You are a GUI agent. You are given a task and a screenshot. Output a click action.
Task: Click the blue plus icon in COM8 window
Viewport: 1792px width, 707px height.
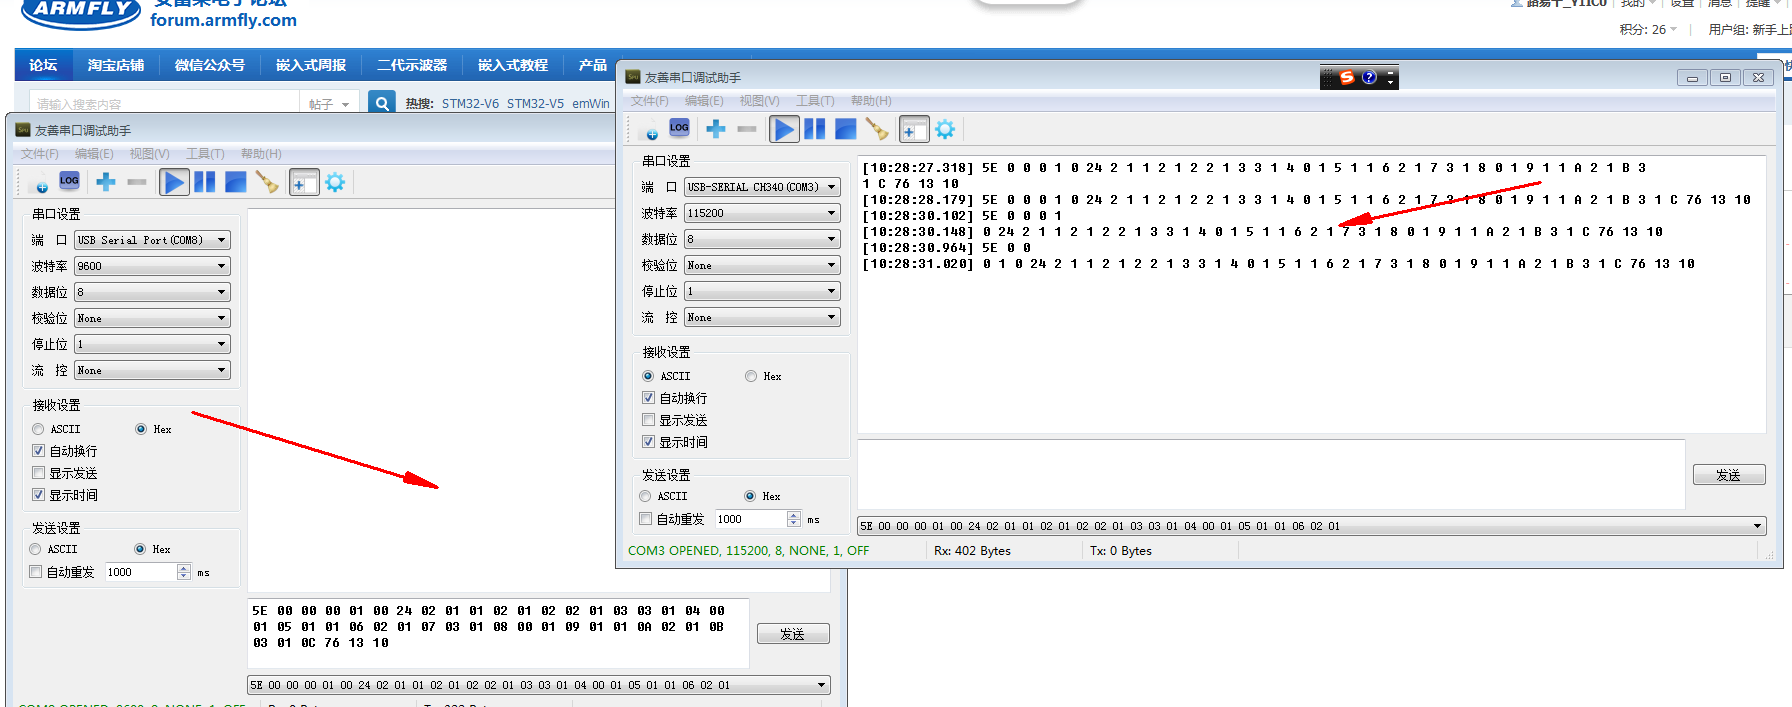106,182
